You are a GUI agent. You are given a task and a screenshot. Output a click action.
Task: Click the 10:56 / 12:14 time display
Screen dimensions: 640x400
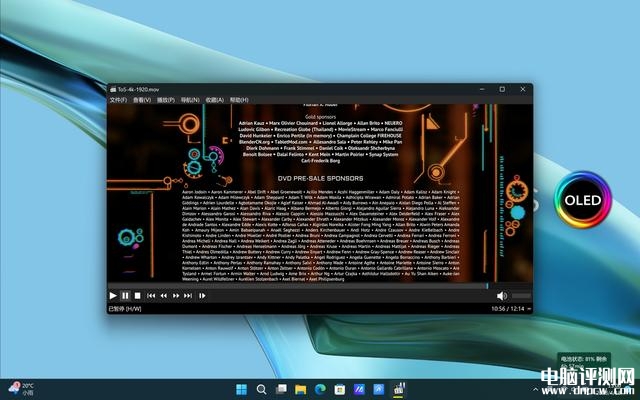[x=508, y=309]
